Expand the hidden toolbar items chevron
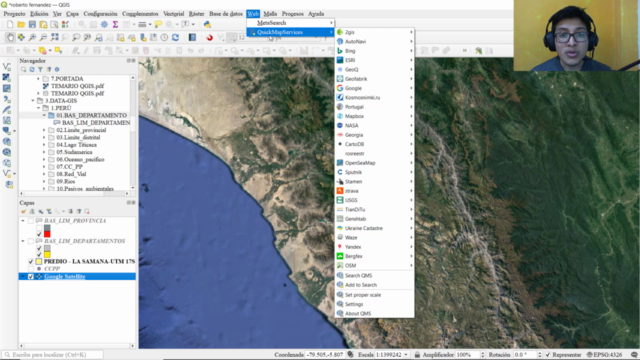This screenshot has height=360, width=640. point(464,51)
